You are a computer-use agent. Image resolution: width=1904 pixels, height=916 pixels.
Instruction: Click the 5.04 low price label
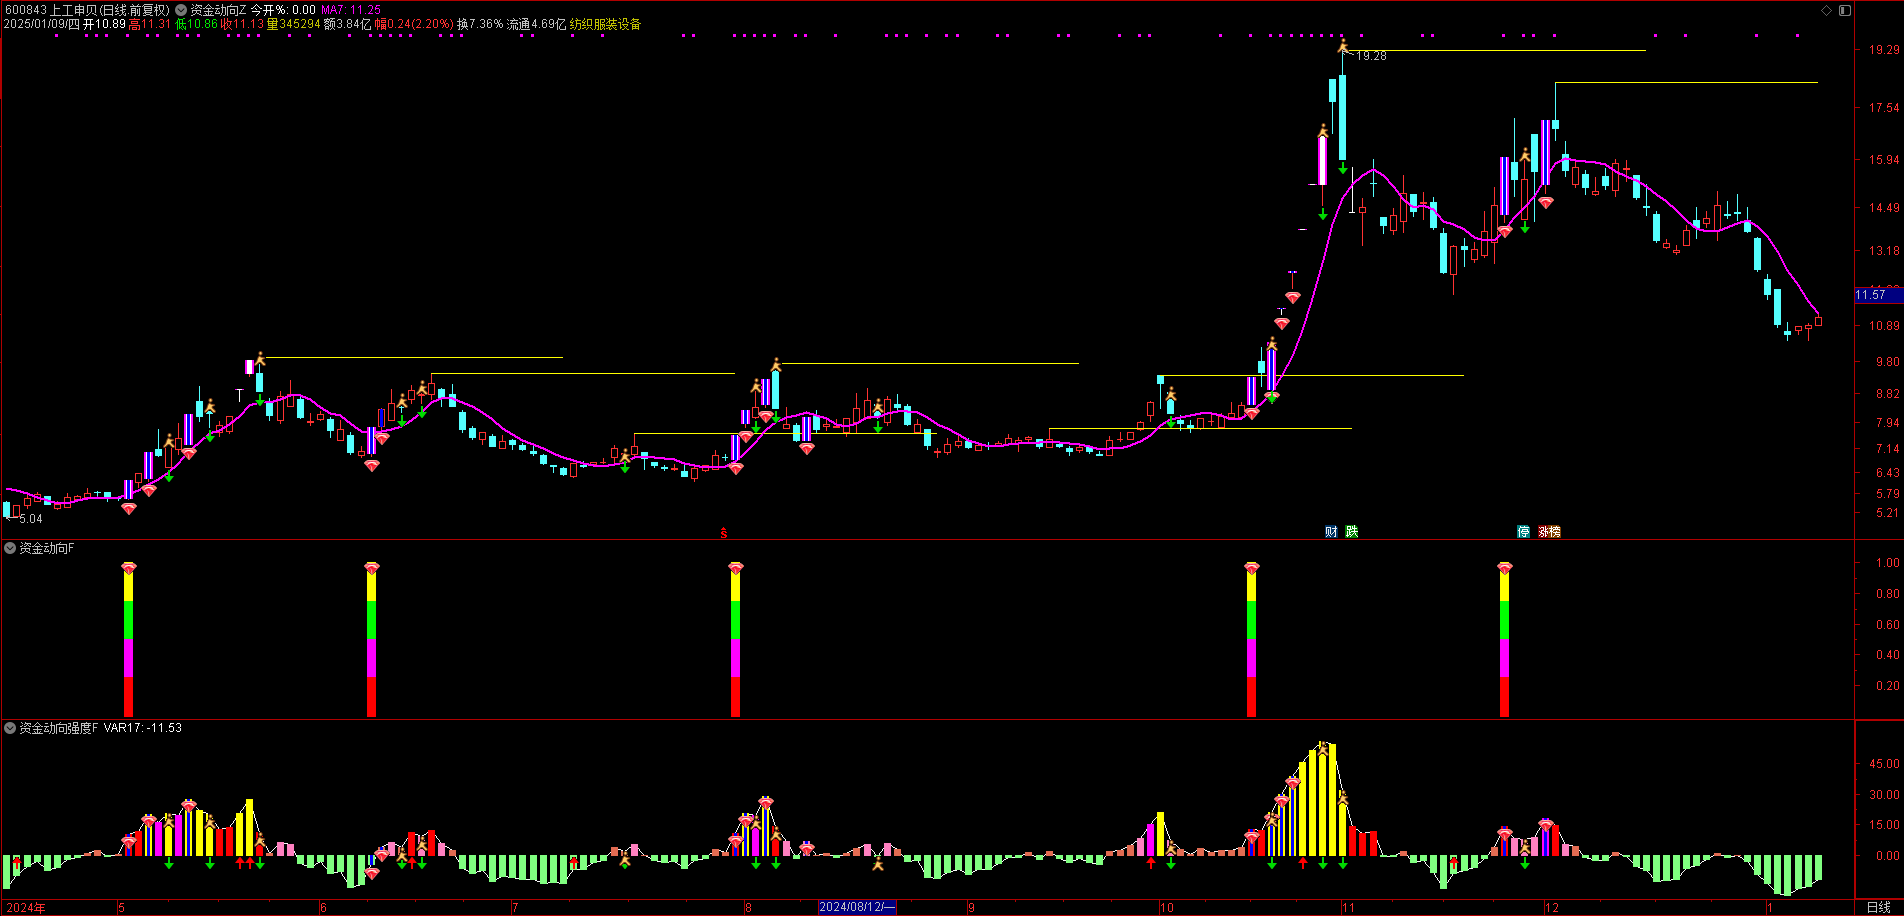pyautogui.click(x=30, y=519)
